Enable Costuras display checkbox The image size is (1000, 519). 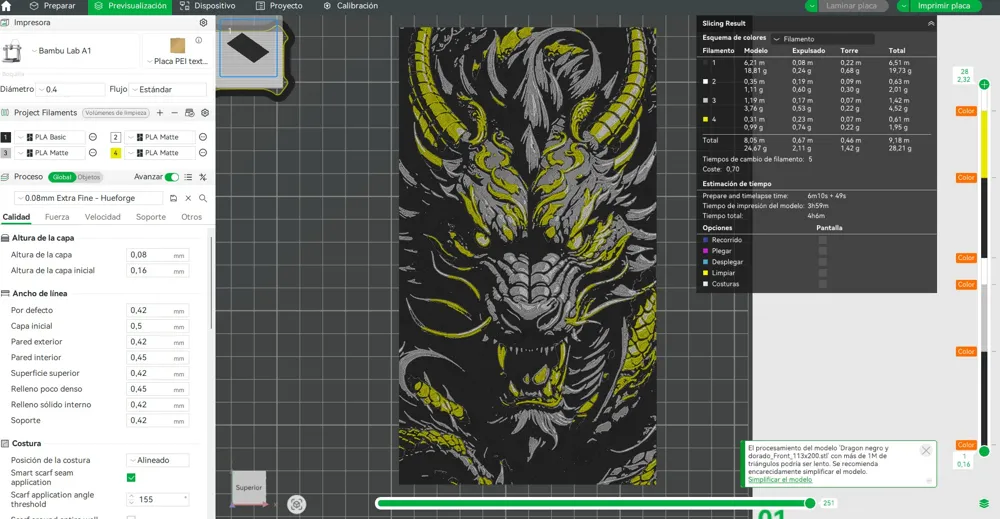823,284
